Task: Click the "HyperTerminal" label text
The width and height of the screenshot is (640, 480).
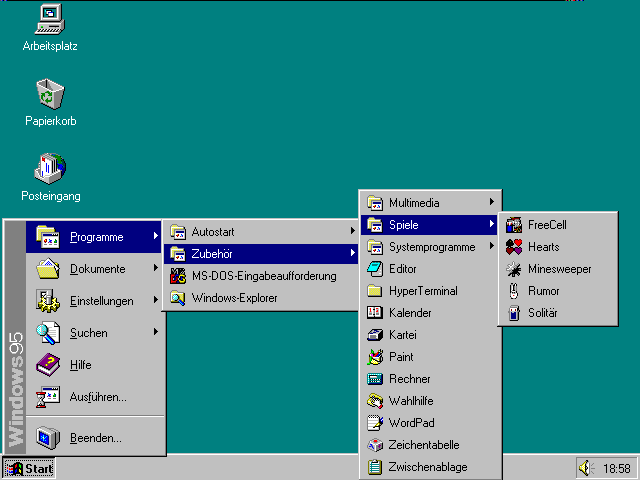Action: click(423, 291)
